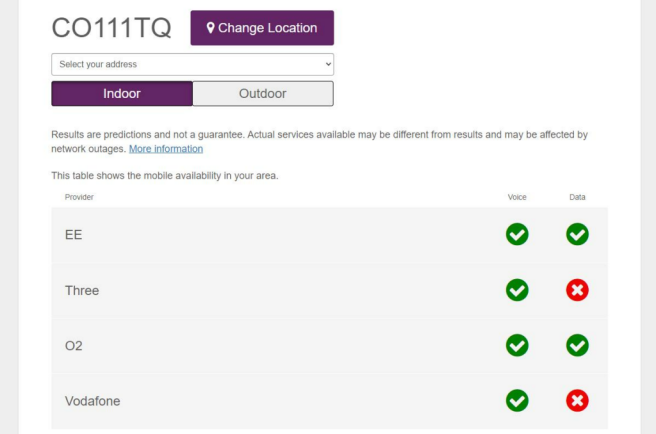This screenshot has height=434, width=656.
Task: Click Three data unavailable cross icon
Action: pos(577,290)
